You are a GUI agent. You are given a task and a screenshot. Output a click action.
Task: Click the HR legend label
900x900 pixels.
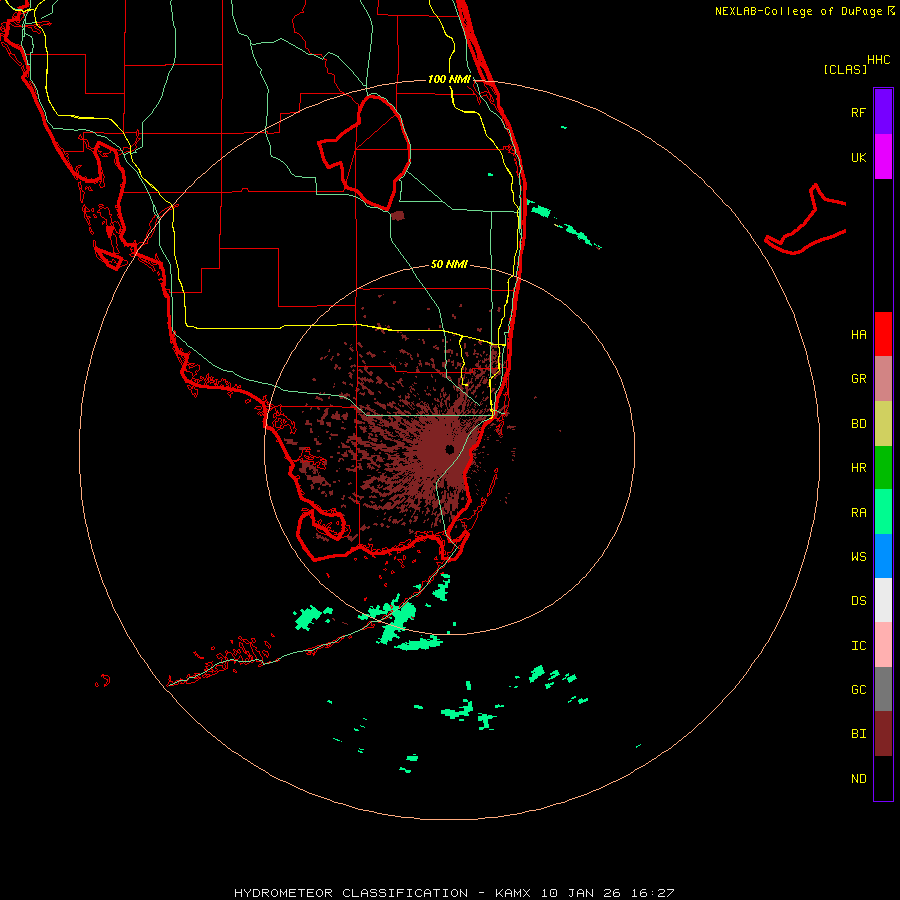click(858, 467)
